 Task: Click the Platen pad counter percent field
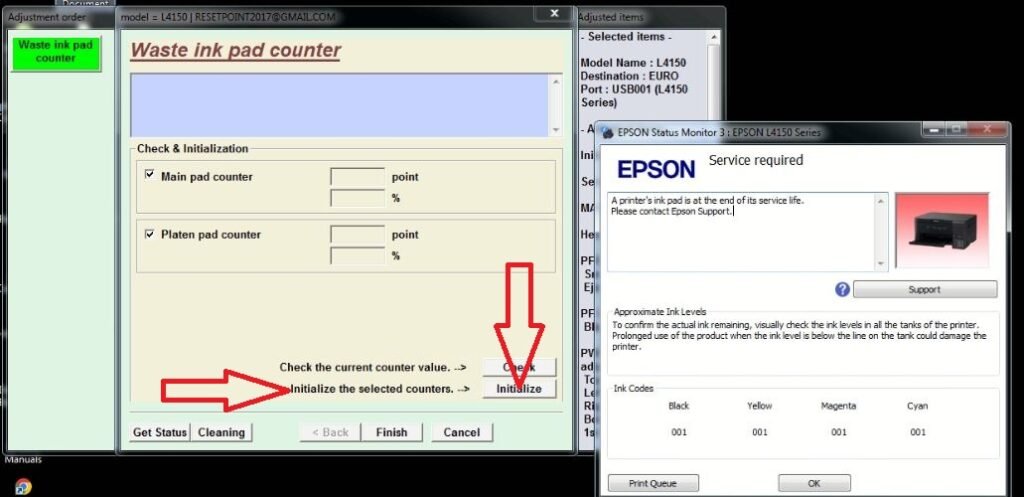click(x=357, y=255)
